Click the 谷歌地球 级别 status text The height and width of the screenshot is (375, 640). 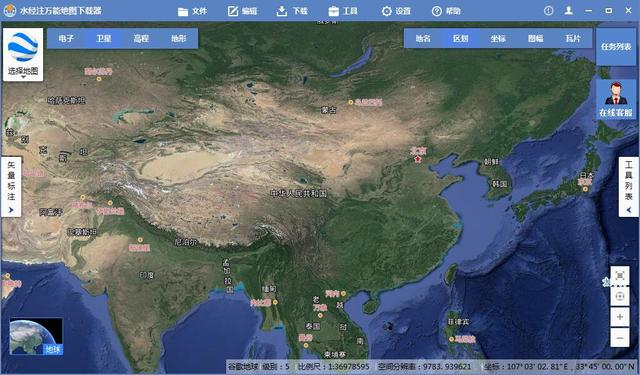point(259,367)
